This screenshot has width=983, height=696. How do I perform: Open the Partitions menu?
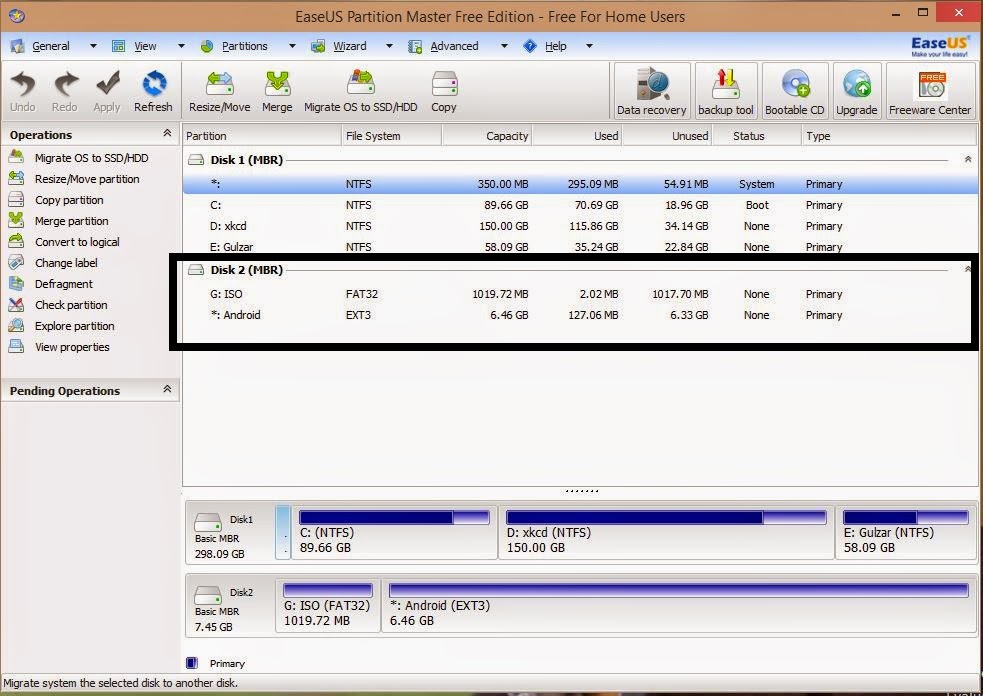(244, 46)
